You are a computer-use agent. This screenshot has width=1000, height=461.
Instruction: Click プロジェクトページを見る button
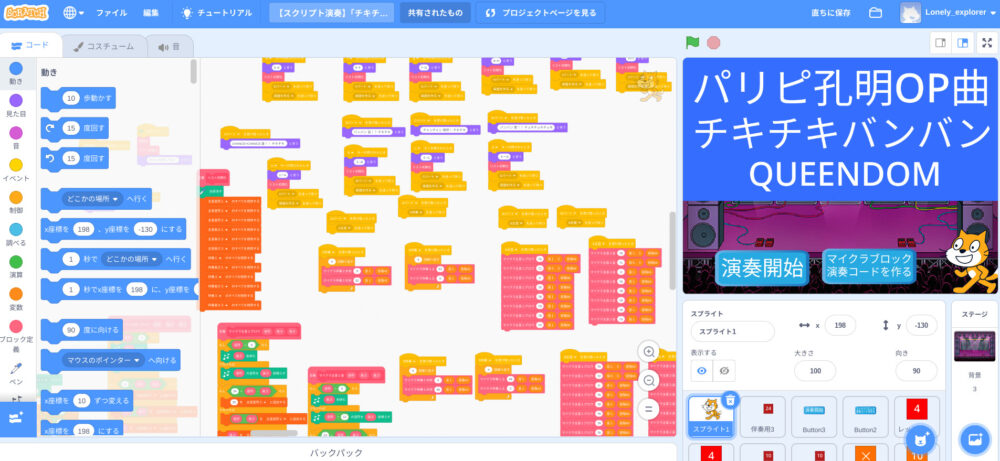[541, 13]
